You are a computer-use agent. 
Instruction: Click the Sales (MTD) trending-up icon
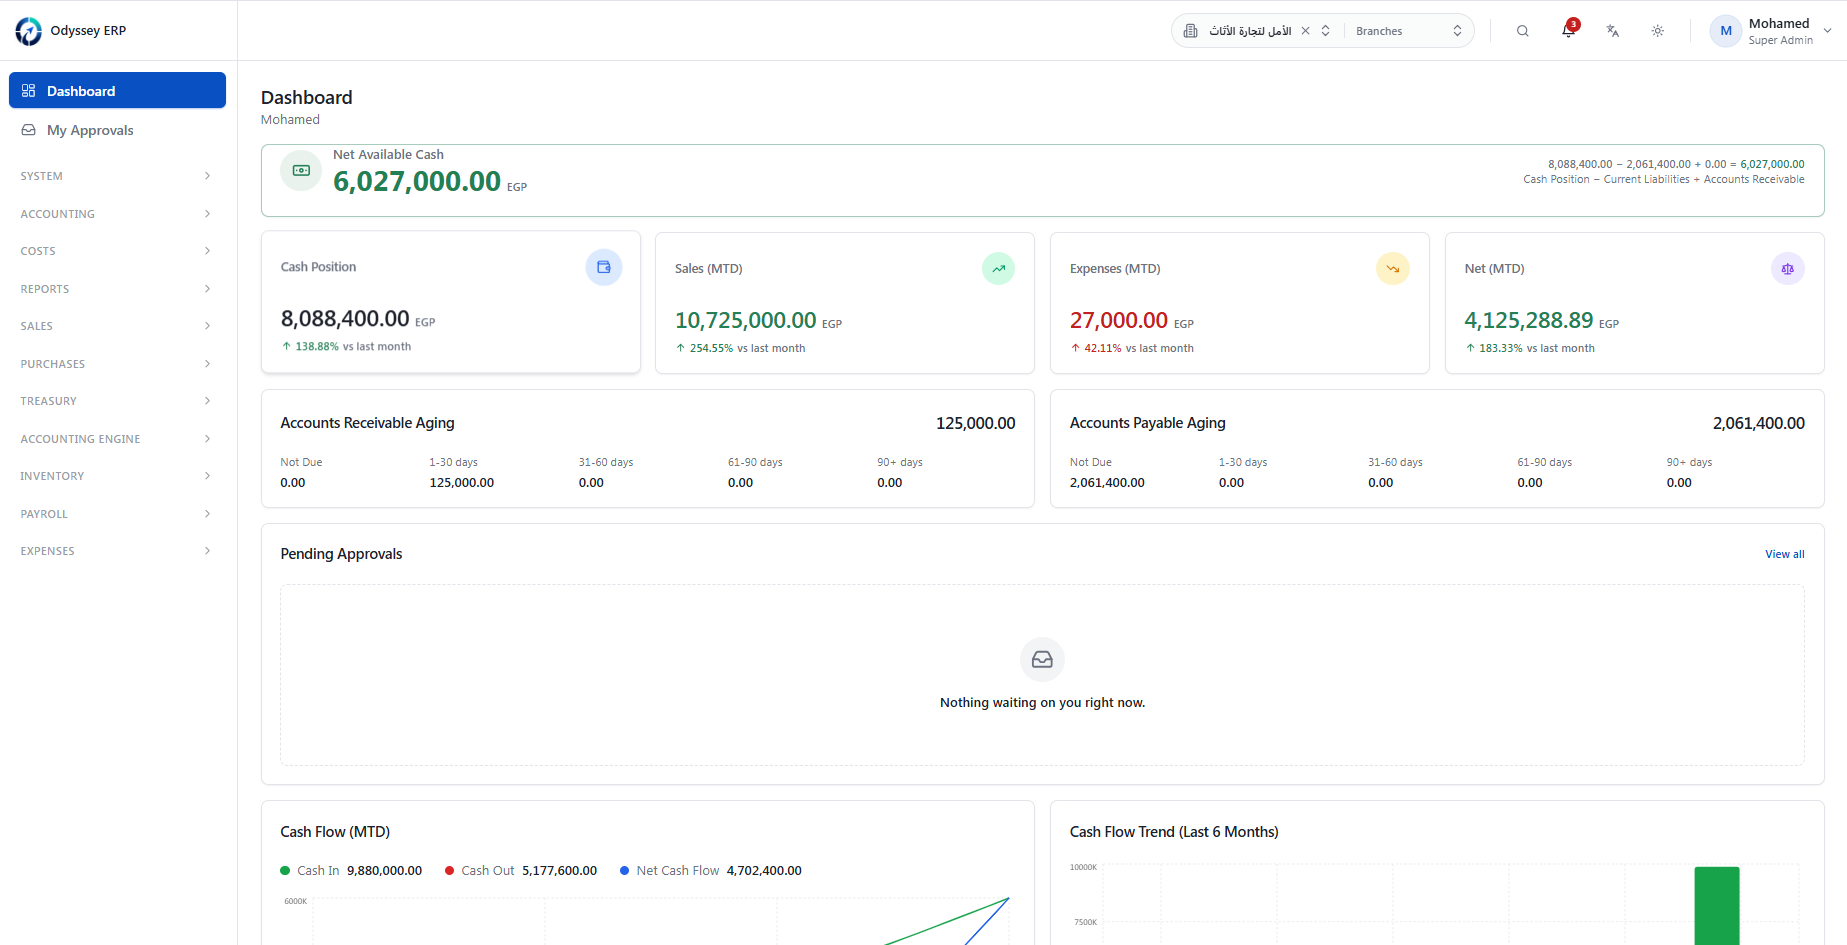[x=998, y=268]
